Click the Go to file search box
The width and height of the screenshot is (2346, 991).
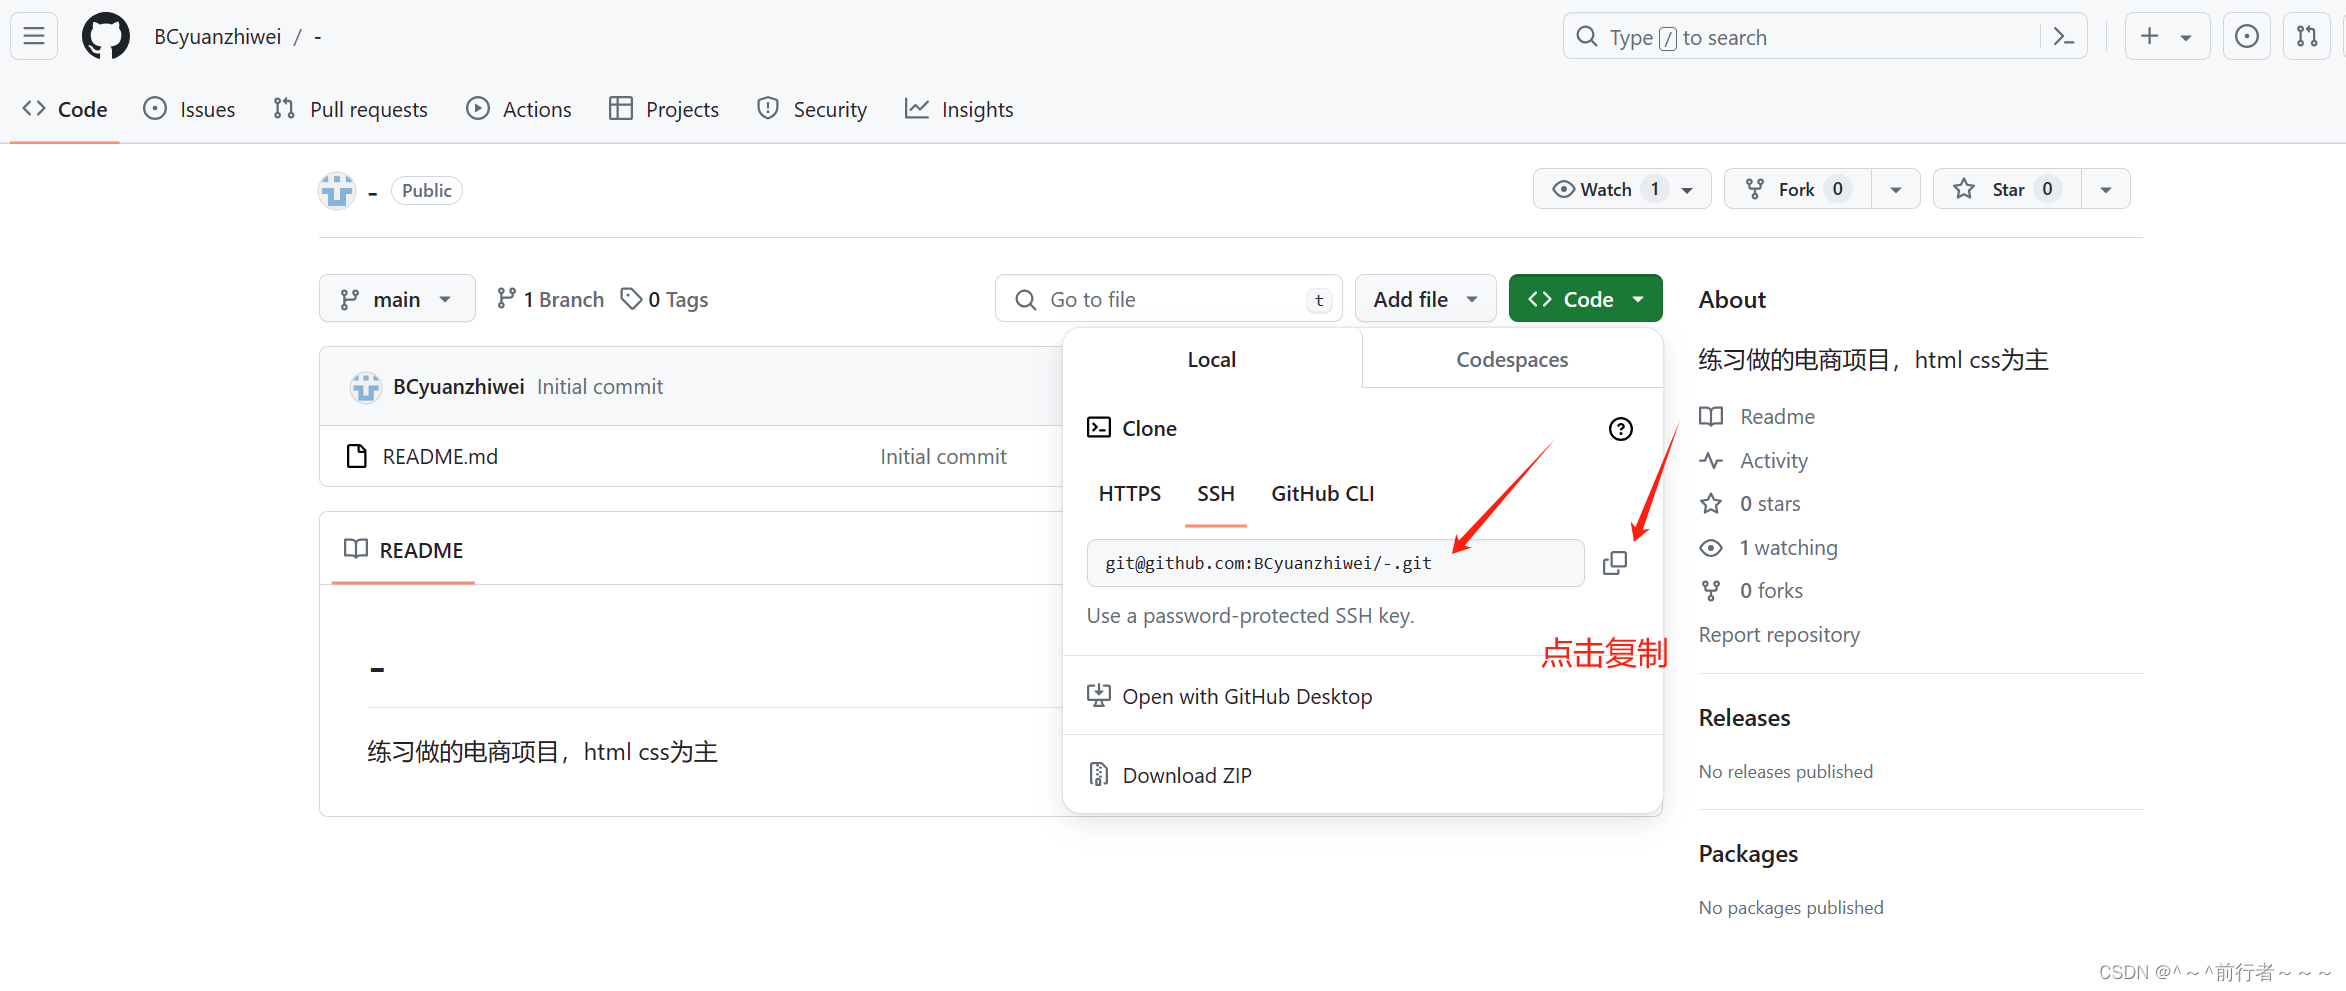coord(1169,299)
